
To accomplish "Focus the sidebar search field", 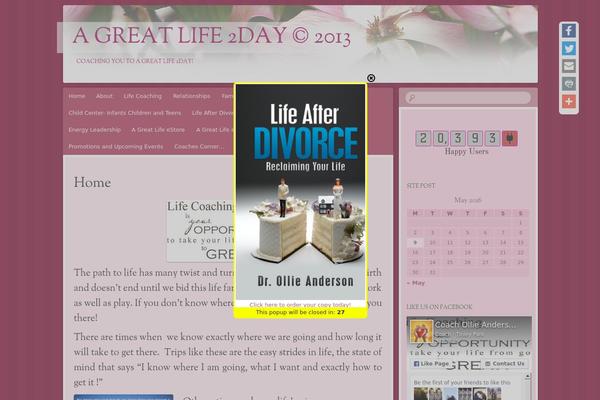I will point(468,98).
